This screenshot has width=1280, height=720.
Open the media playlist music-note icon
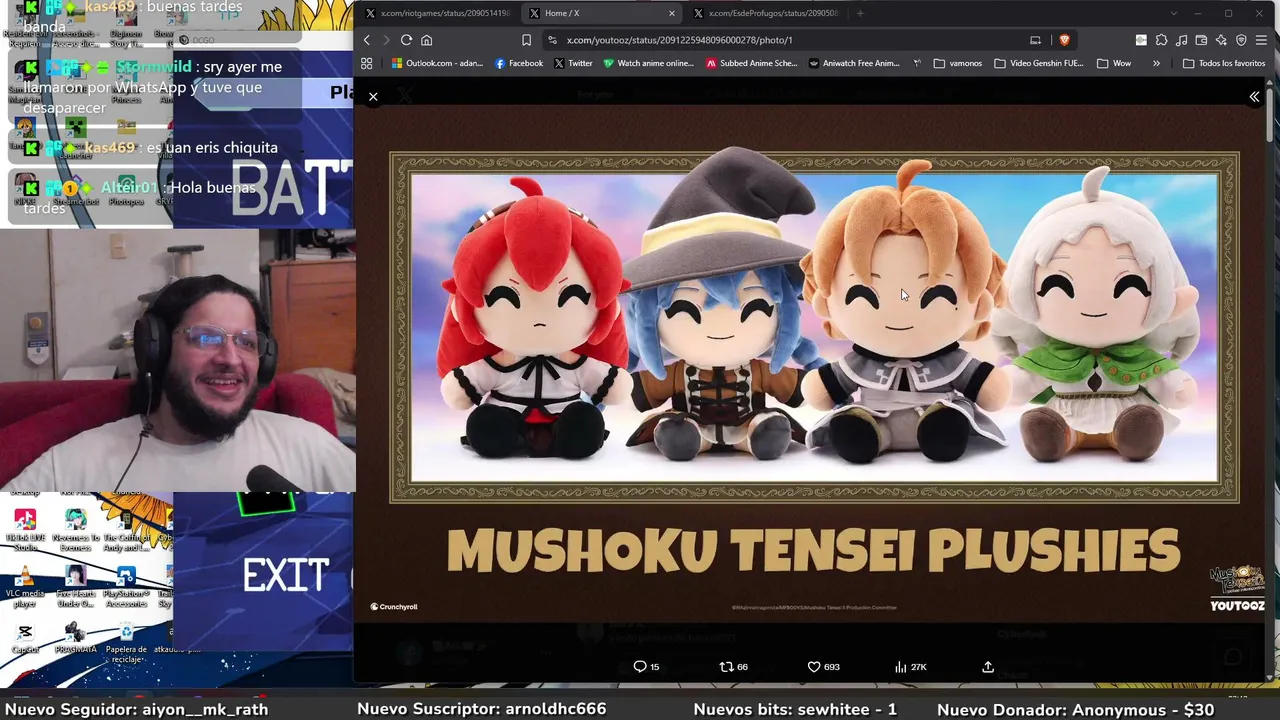click(1181, 40)
